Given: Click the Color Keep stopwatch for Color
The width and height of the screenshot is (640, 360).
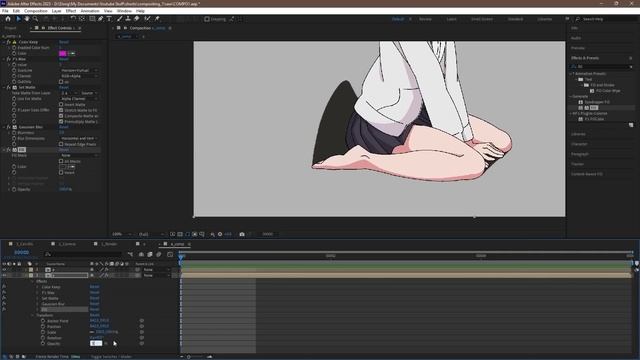Looking at the screenshot, I should click(14, 53).
